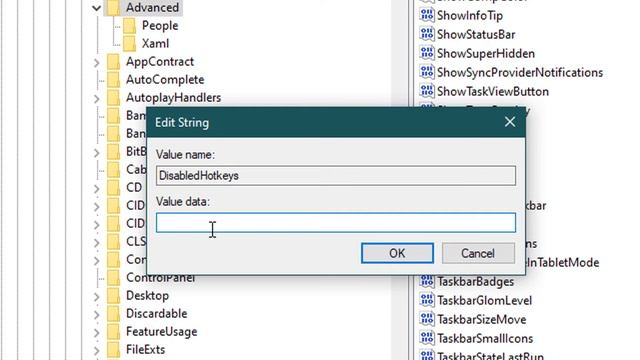The height and width of the screenshot is (360, 640).
Task: Select the TaskbarSmallIcons value name
Action: tap(485, 338)
